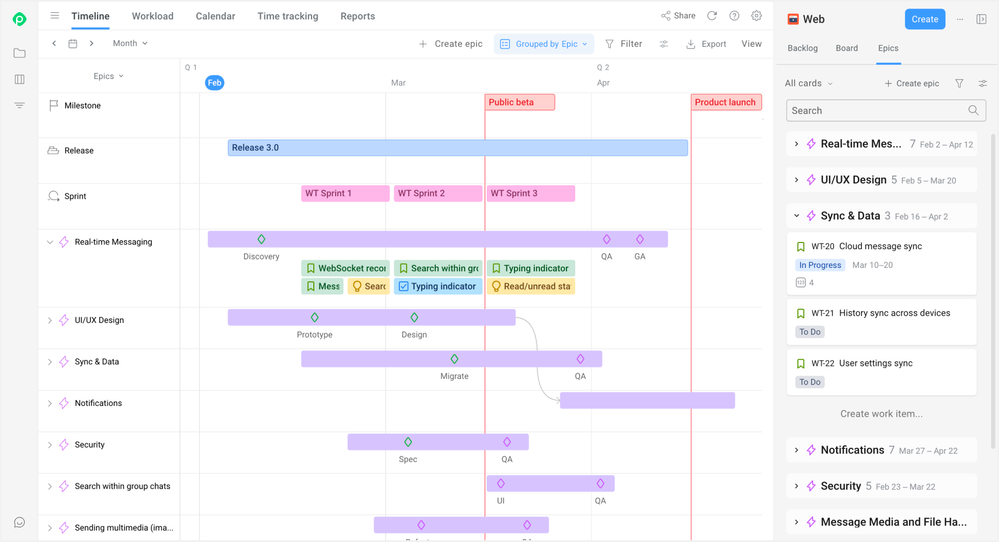Switch to Backlog tab in Web panel
999x542 pixels.
pos(802,48)
